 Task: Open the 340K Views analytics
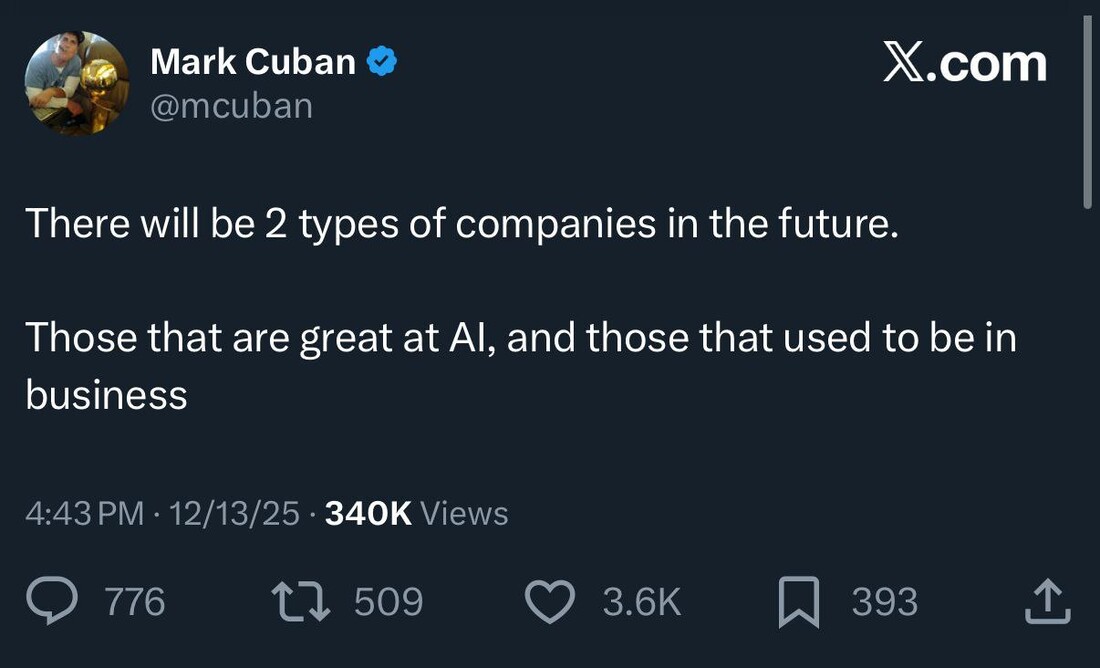[417, 513]
